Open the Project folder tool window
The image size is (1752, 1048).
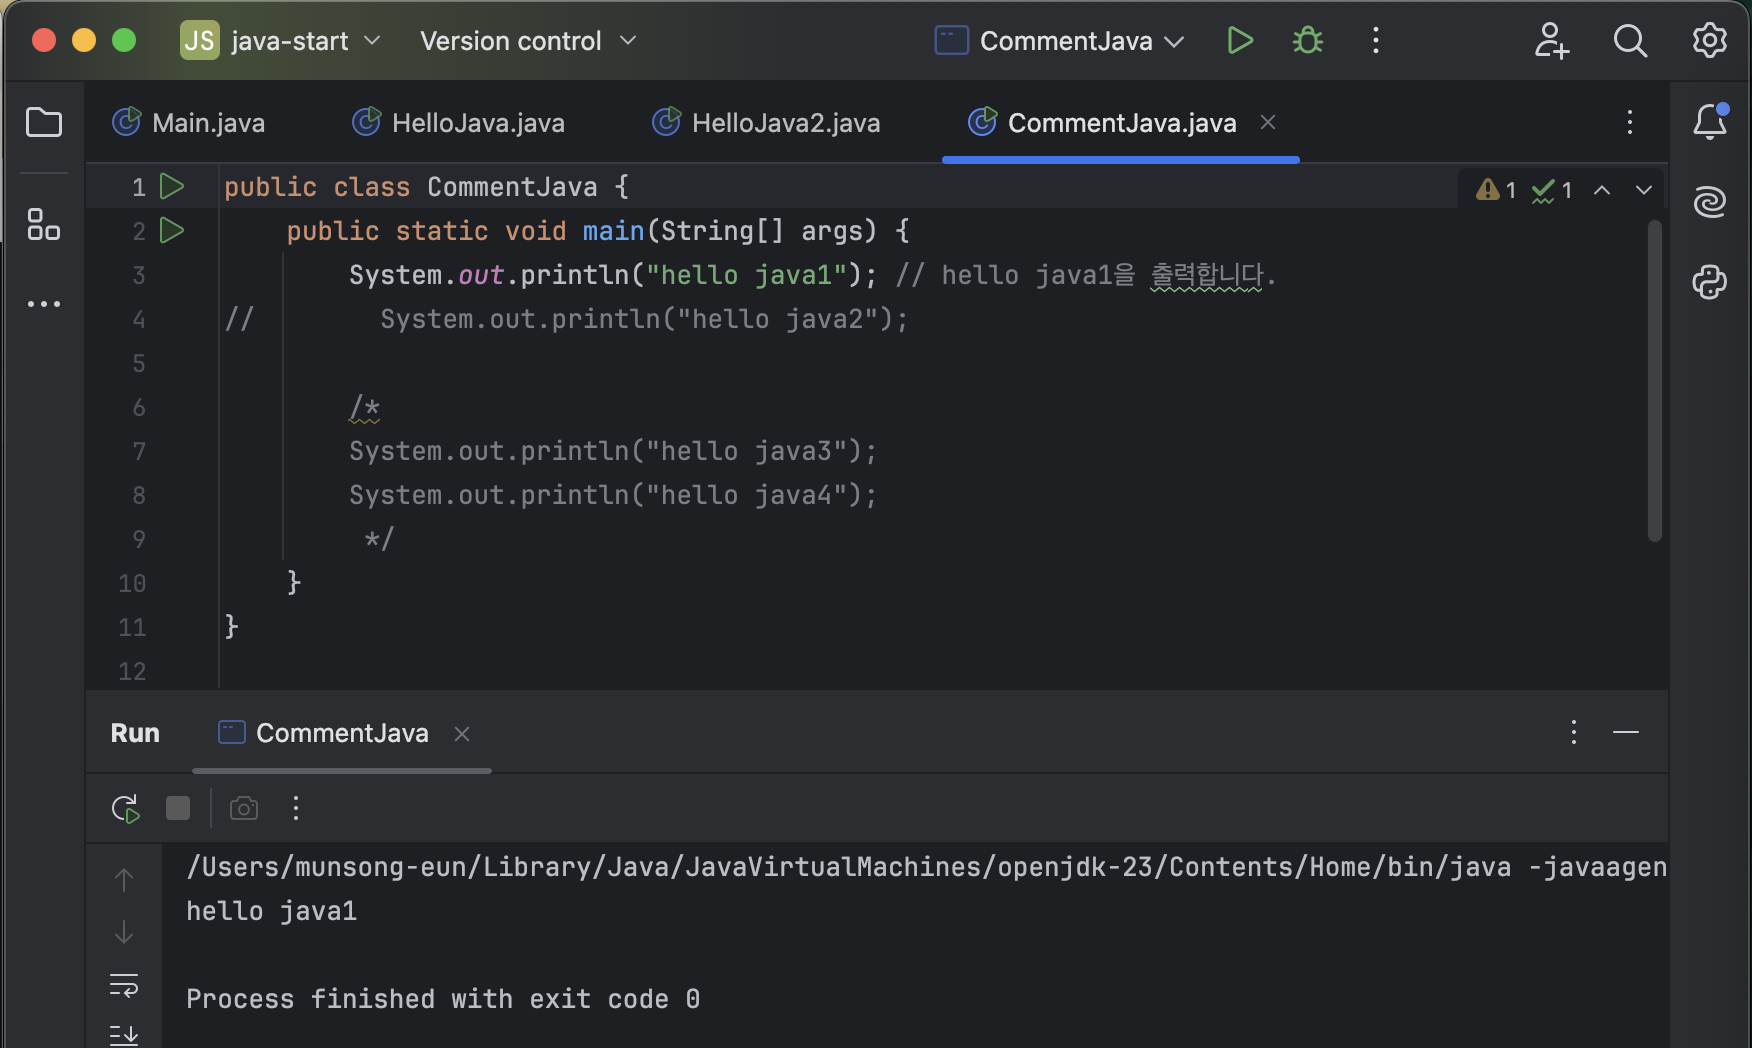[x=44, y=123]
